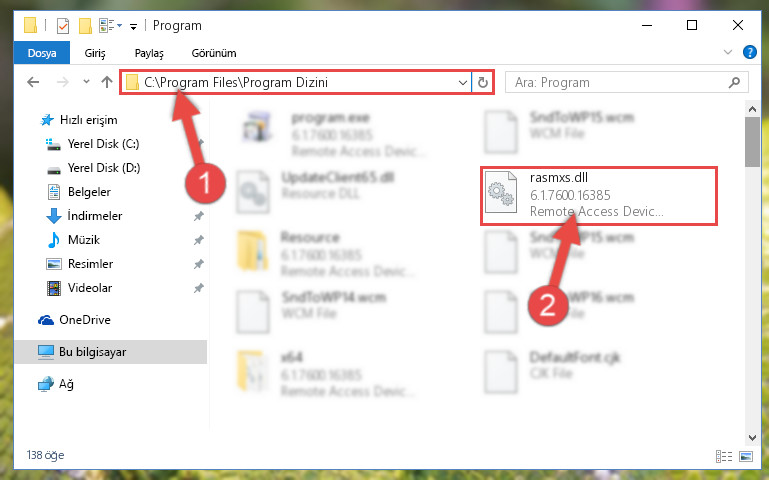Open the Dosya menu

(x=42, y=53)
